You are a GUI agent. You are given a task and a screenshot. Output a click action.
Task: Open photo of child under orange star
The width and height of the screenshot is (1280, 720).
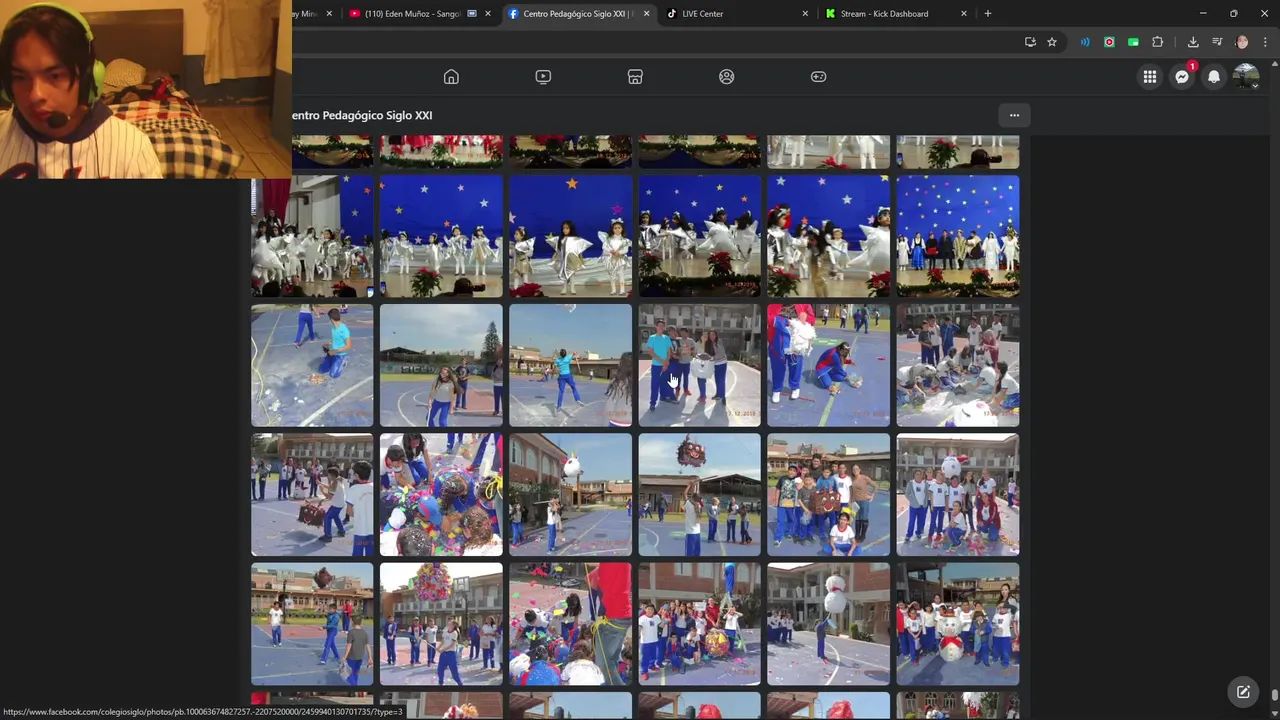(570, 236)
